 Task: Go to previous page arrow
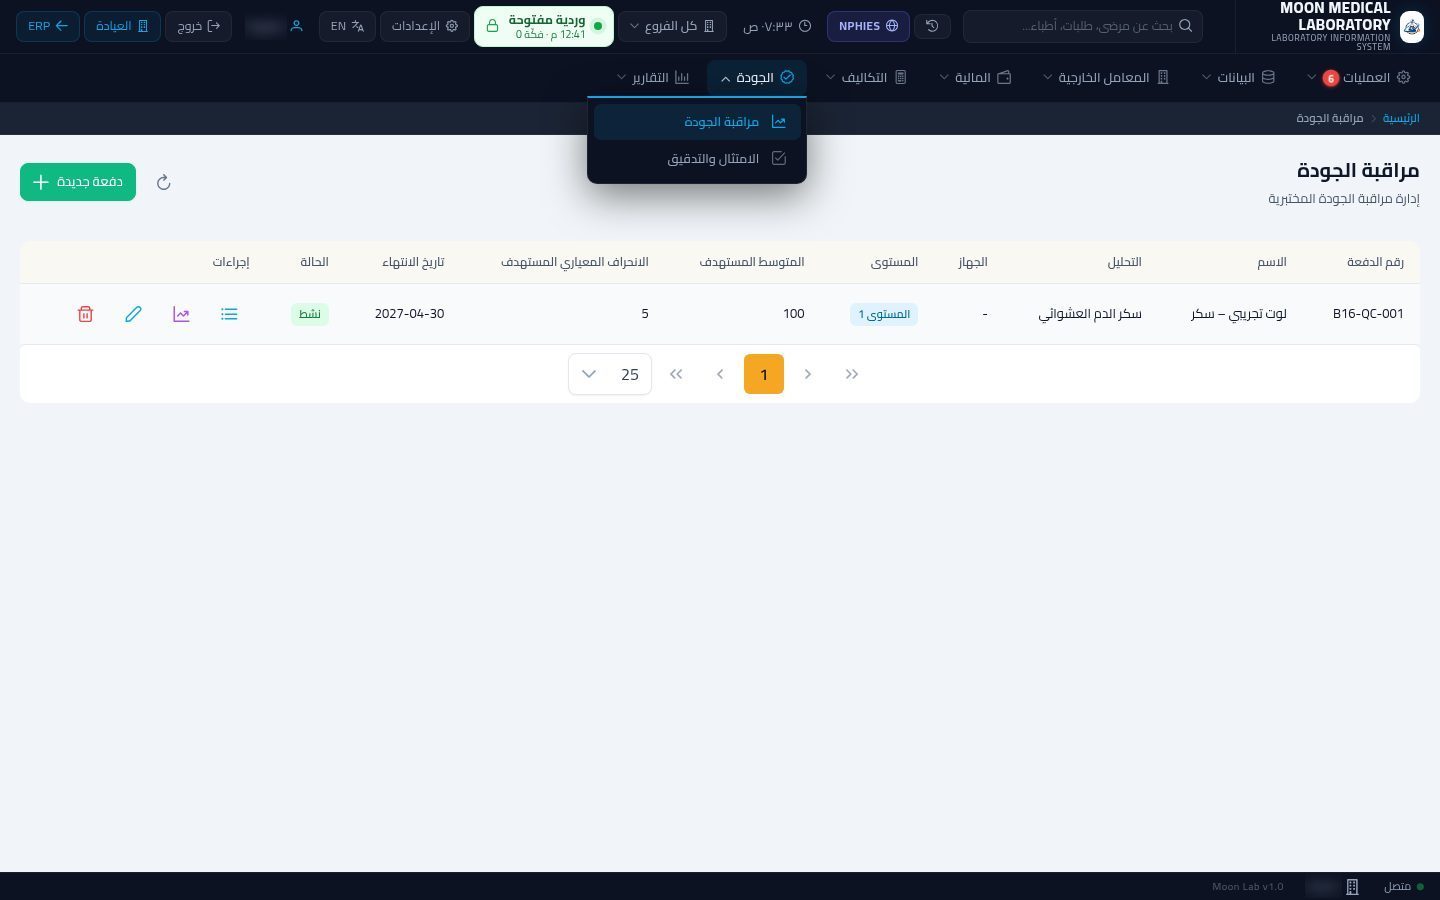point(808,374)
